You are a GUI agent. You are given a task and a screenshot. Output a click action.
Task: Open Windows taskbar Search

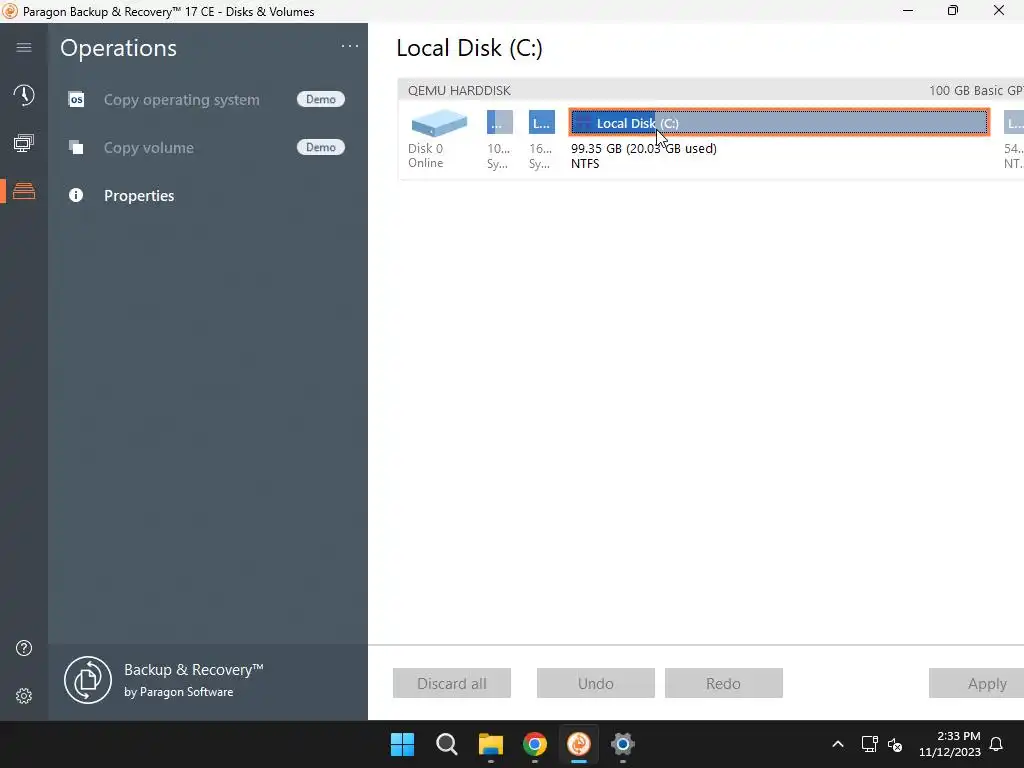[447, 744]
